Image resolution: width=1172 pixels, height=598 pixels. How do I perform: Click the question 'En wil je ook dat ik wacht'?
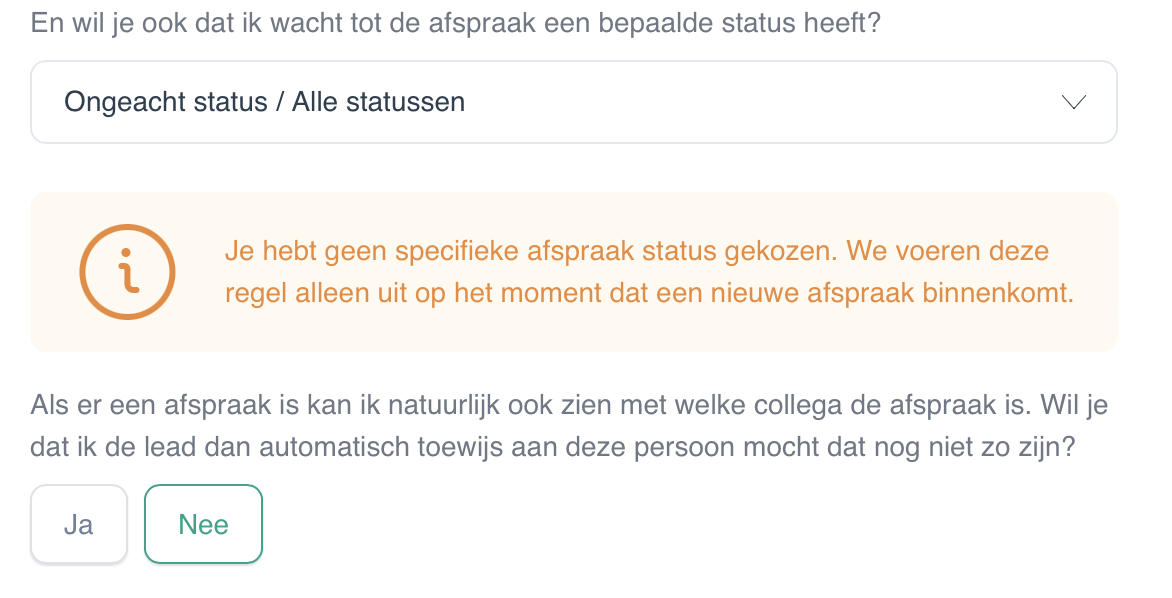pyautogui.click(x=455, y=22)
